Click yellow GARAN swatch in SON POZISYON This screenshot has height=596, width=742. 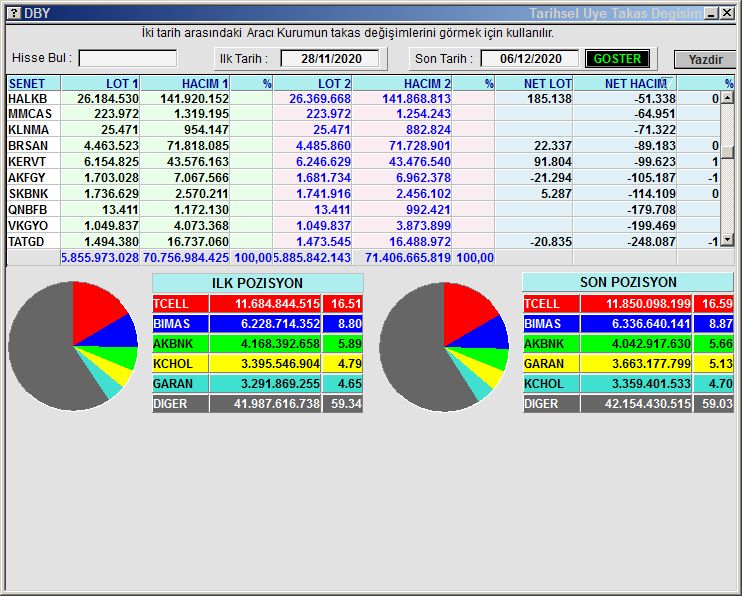551,364
